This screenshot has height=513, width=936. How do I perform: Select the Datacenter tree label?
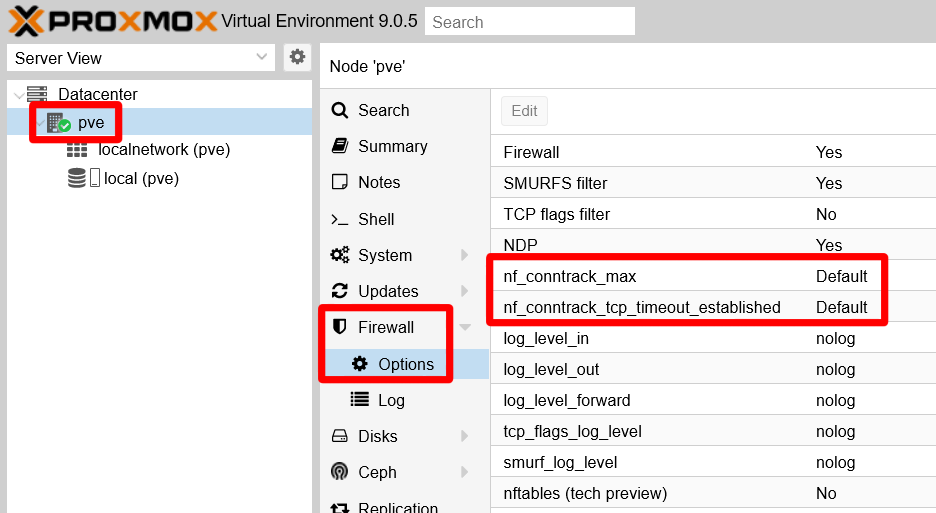coord(98,94)
